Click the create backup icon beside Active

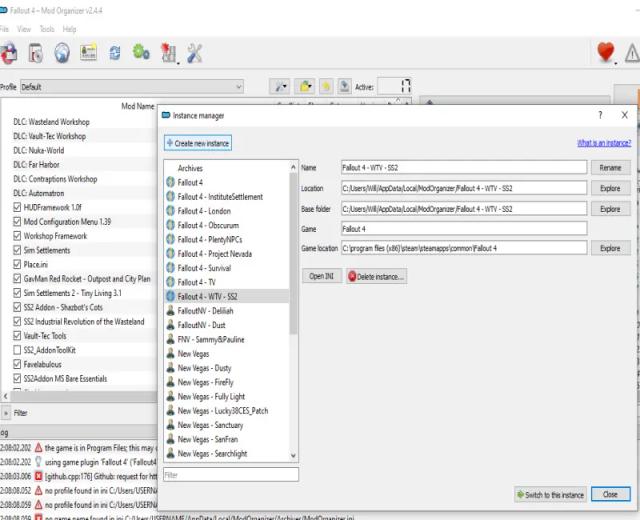[x=344, y=87]
